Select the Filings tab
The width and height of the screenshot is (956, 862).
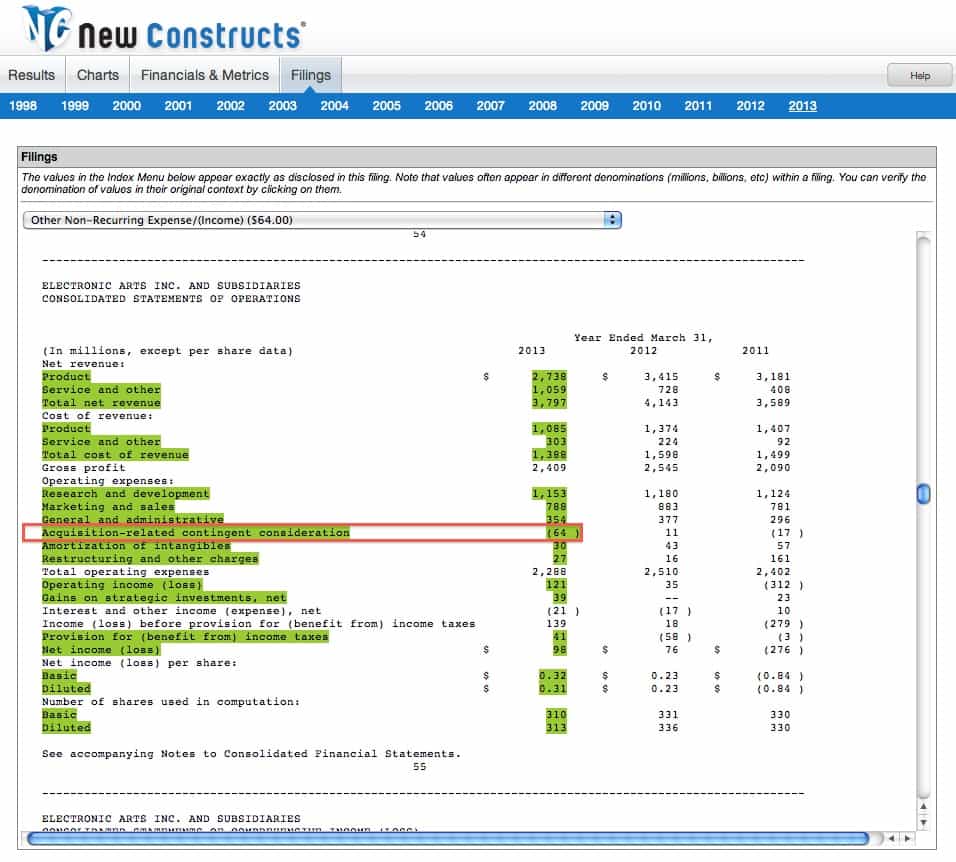[x=311, y=75]
